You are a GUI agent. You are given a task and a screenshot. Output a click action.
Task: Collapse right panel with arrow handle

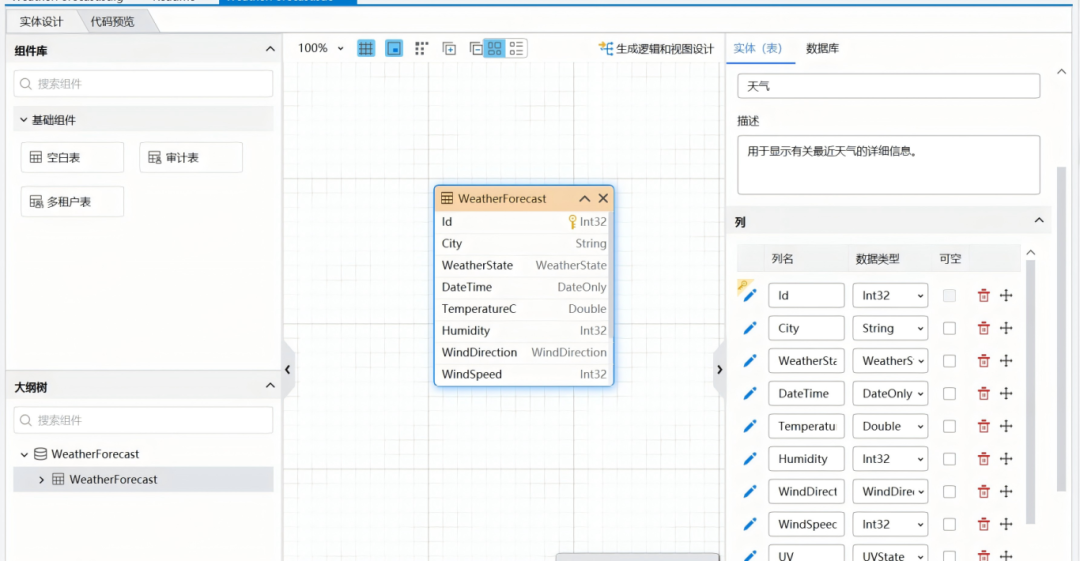(x=719, y=369)
